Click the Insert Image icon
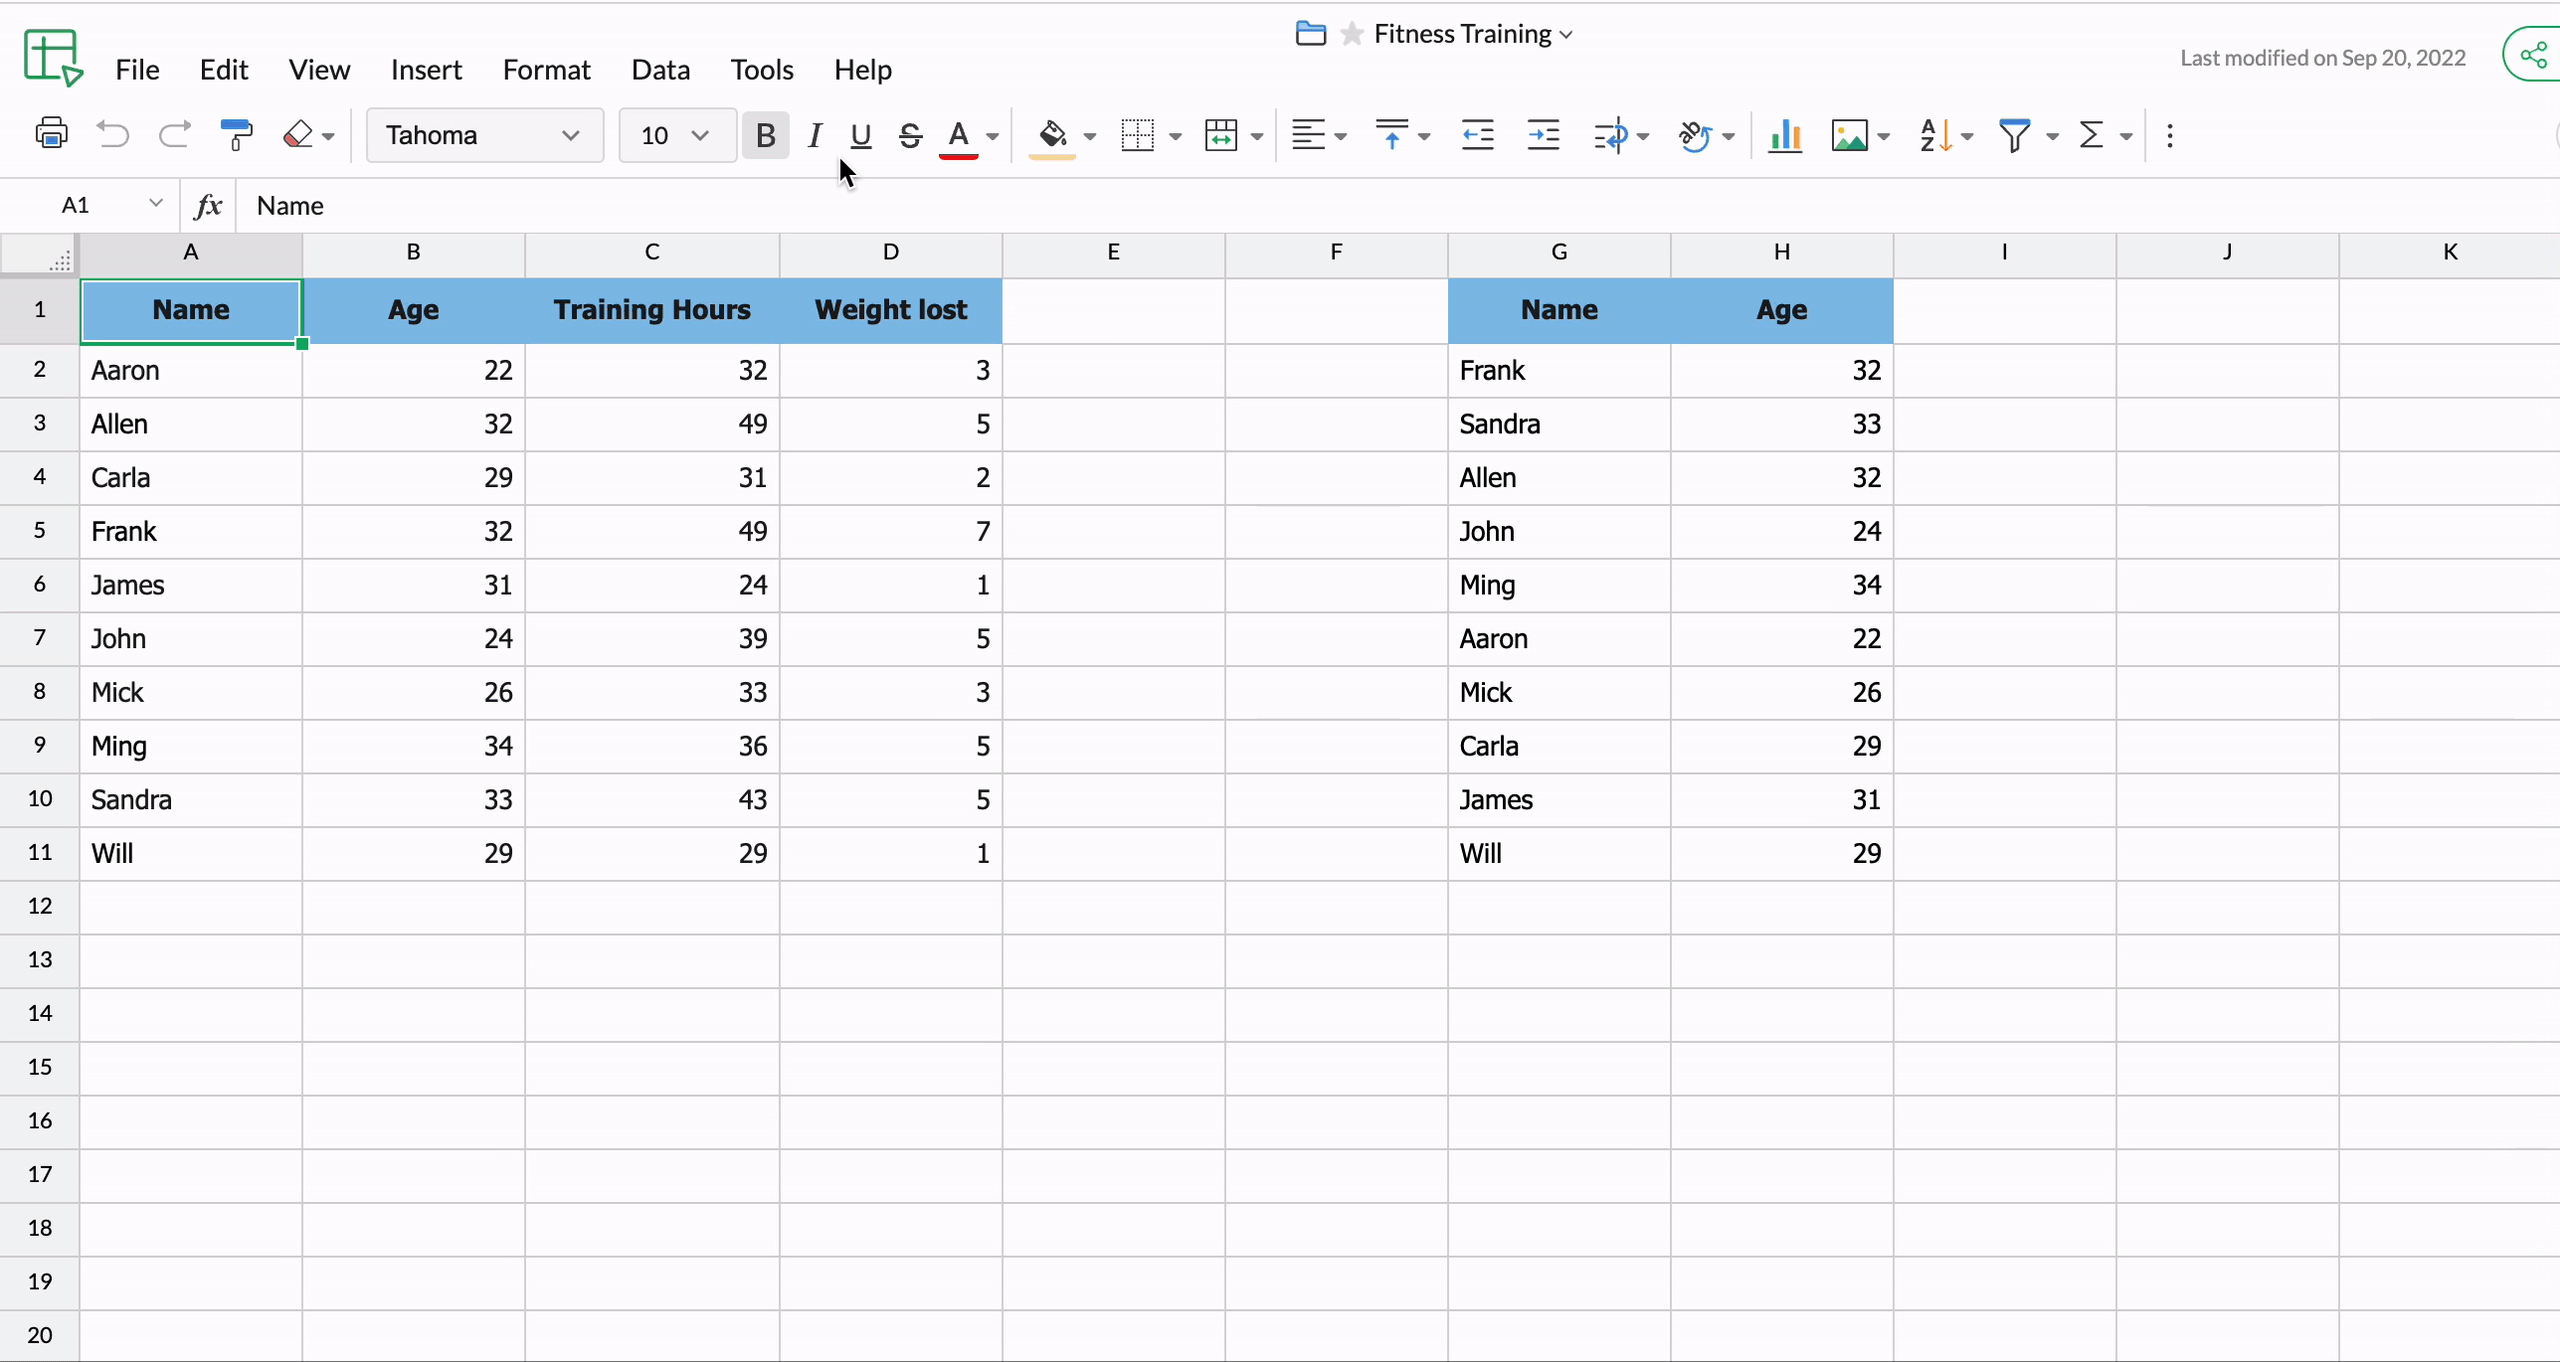Viewport: 2560px width, 1362px height. tap(1849, 134)
